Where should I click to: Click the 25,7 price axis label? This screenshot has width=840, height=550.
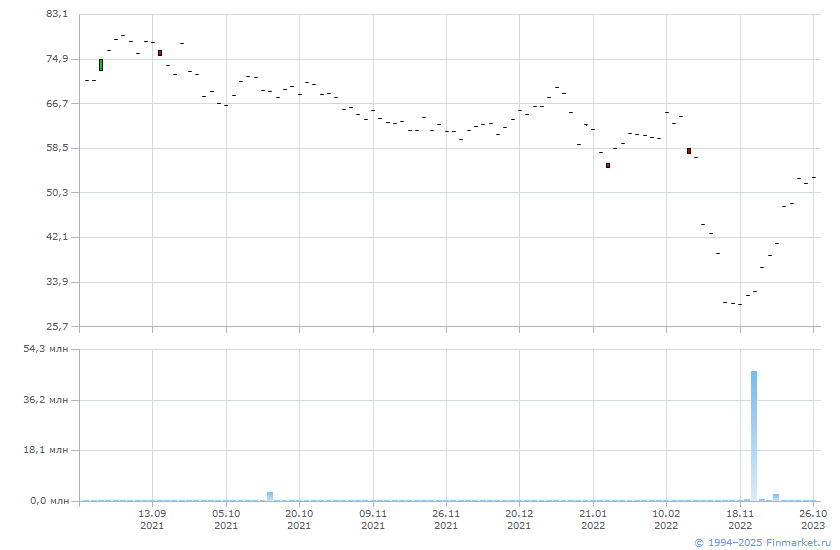click(57, 326)
